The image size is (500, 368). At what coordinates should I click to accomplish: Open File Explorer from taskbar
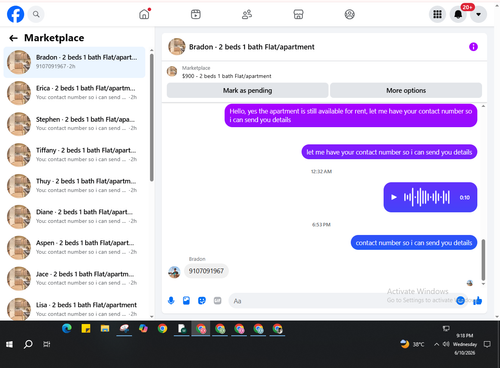[x=105, y=329]
